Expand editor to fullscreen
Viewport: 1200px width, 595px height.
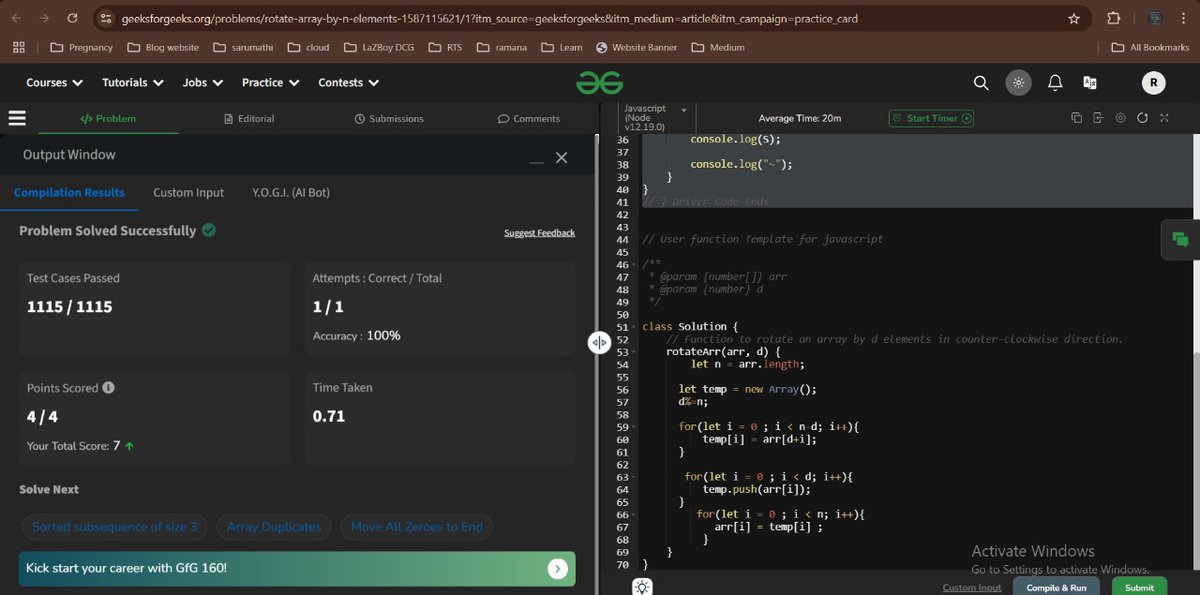(1164, 118)
